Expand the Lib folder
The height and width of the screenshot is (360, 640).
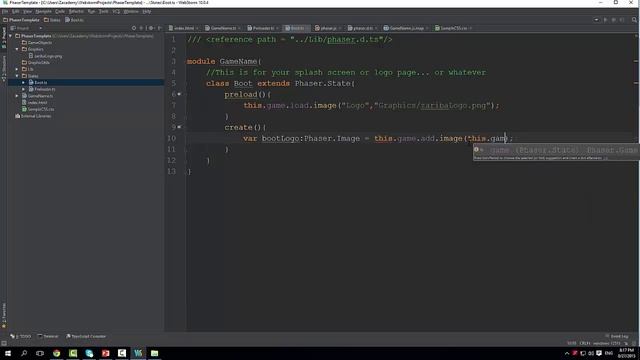point(17,69)
